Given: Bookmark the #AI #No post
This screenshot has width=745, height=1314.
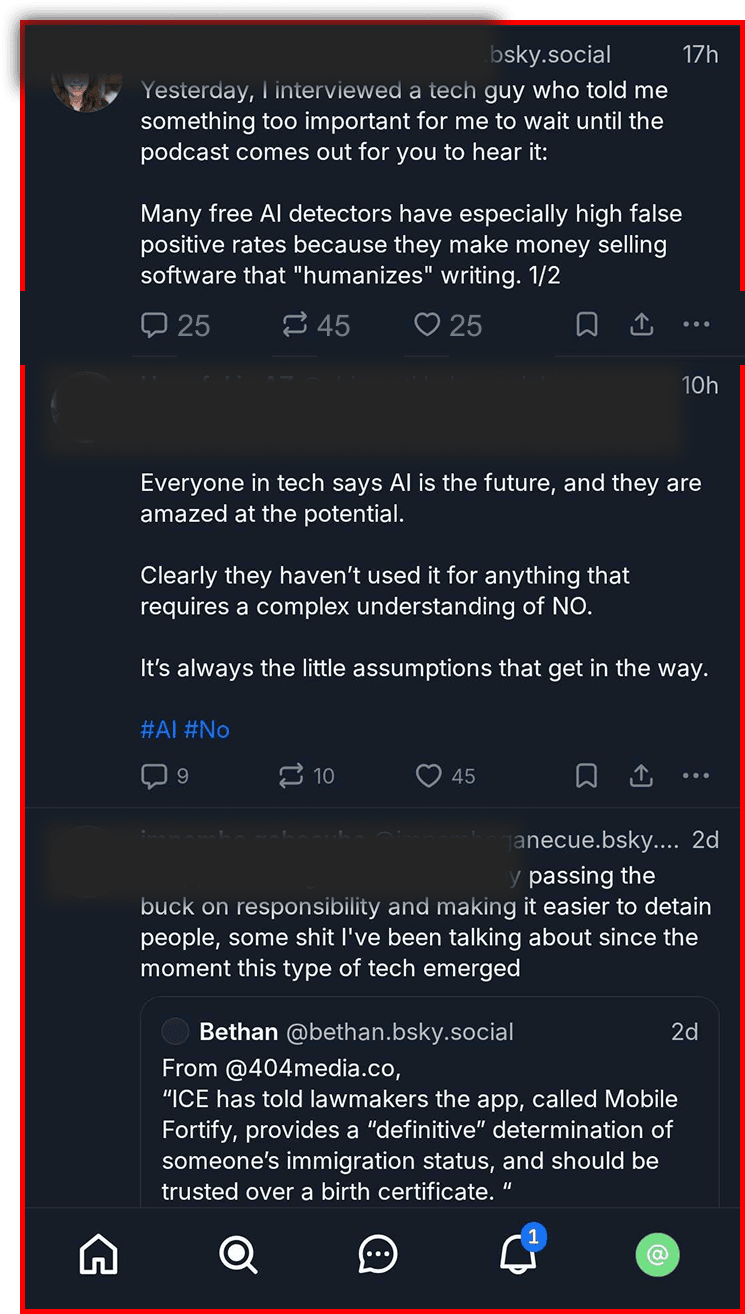Looking at the screenshot, I should (587, 776).
